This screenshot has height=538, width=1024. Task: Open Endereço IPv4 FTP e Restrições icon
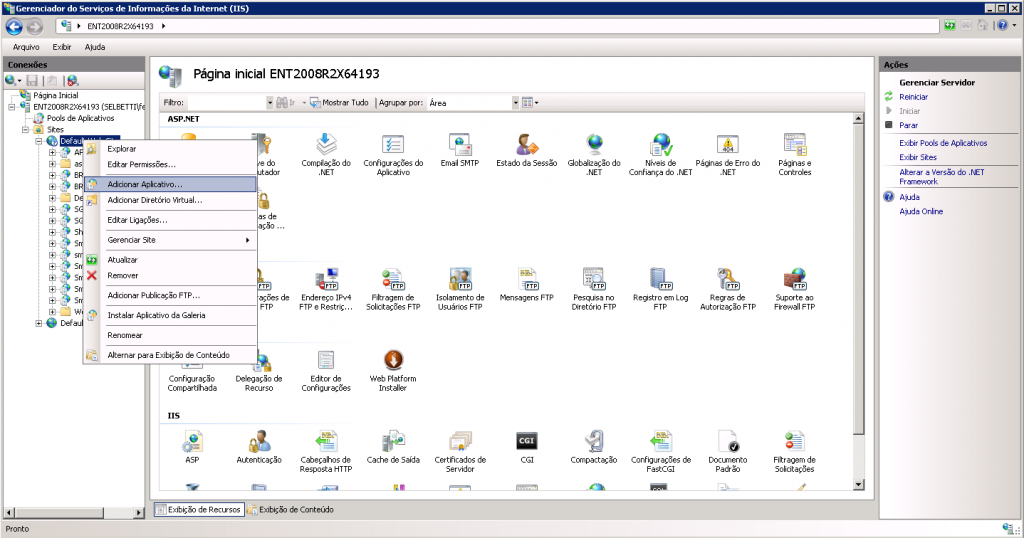coord(326,289)
